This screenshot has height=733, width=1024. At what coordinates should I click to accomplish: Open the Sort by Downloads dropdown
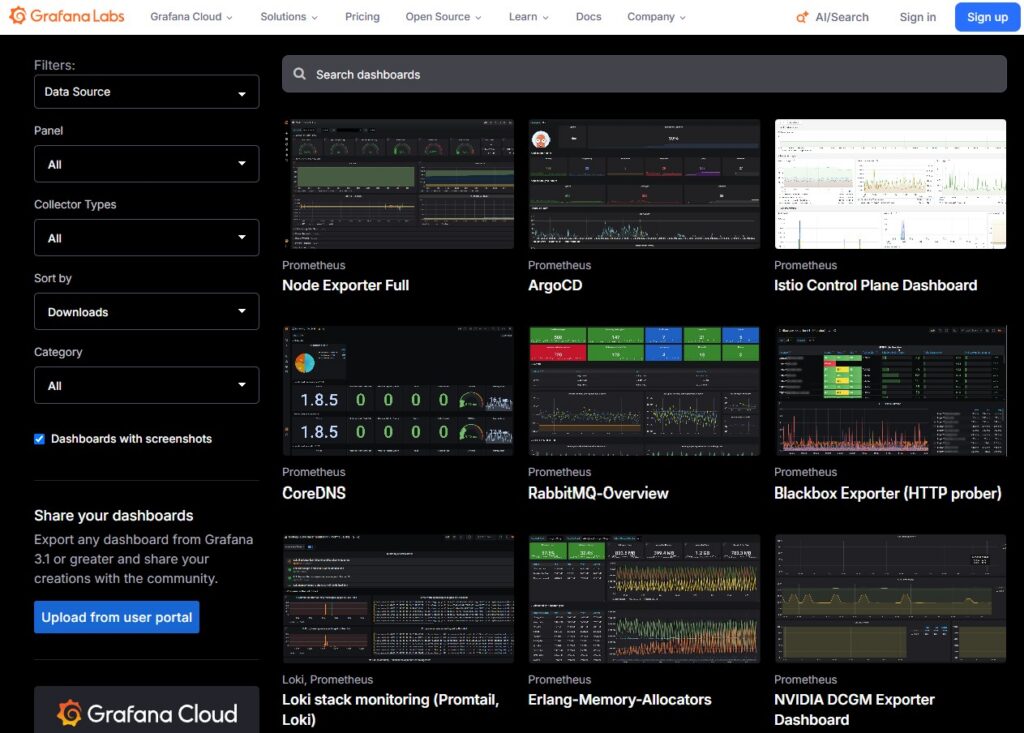(146, 312)
